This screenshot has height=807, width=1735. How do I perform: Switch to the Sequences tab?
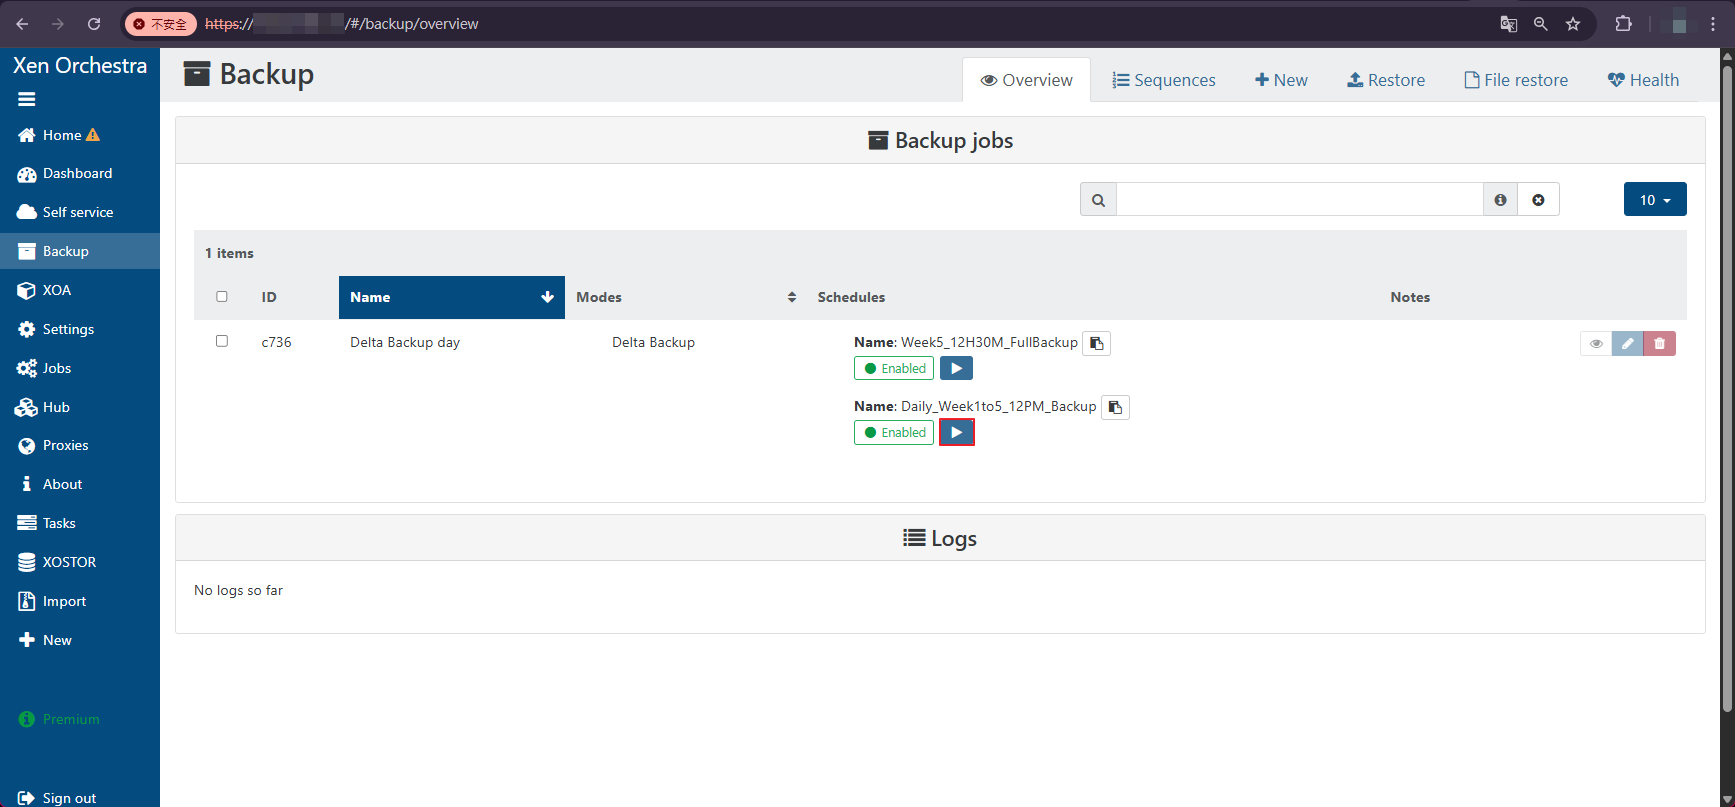coord(1164,80)
